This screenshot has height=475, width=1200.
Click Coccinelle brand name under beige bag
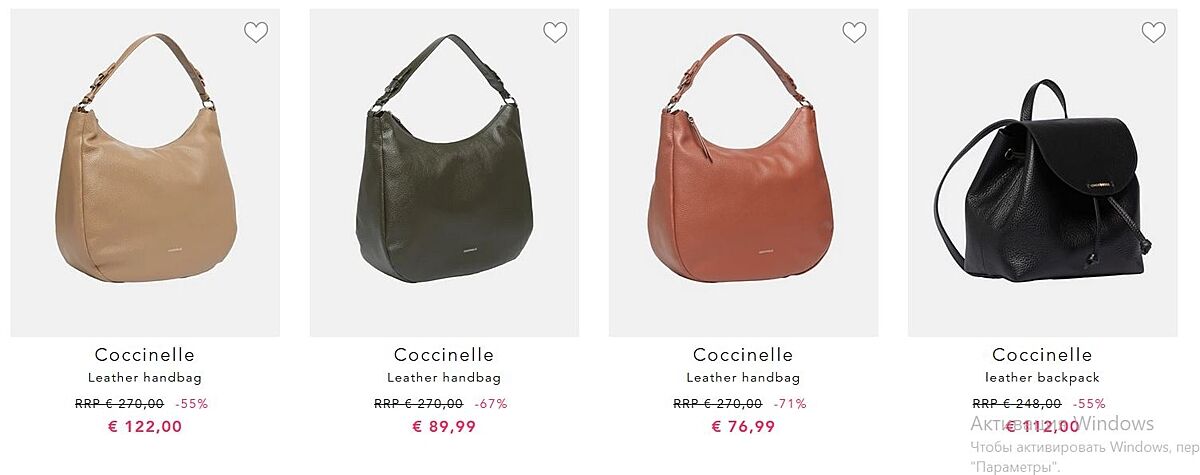[x=145, y=355]
